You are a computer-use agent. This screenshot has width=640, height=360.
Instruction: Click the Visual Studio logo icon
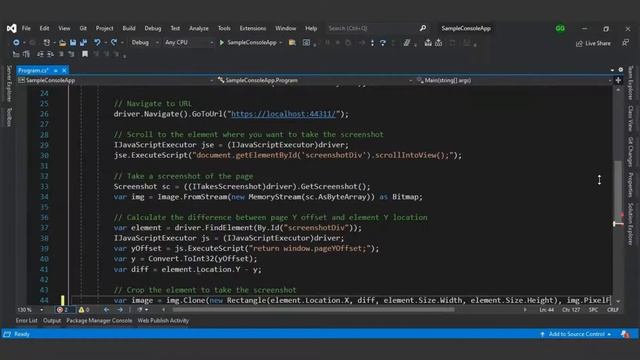click(x=11, y=28)
